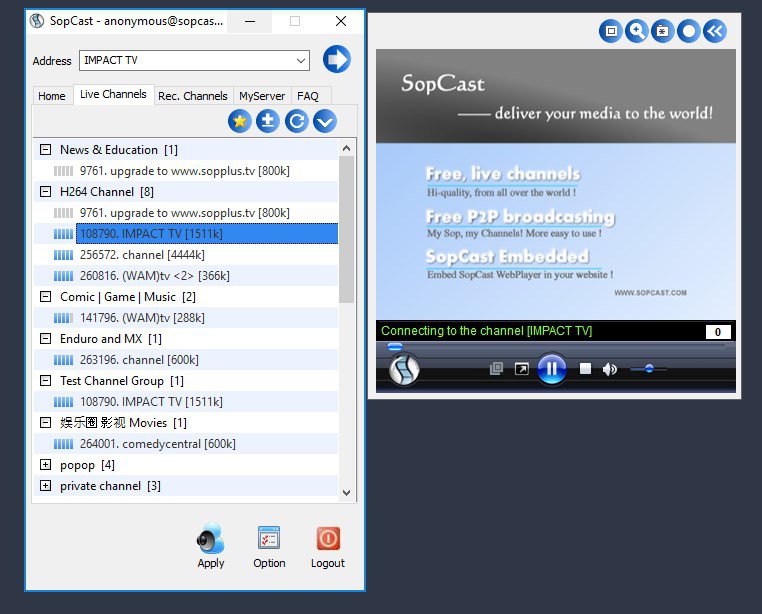Click the record circle icon above the player
This screenshot has width=762, height=614.
(688, 31)
